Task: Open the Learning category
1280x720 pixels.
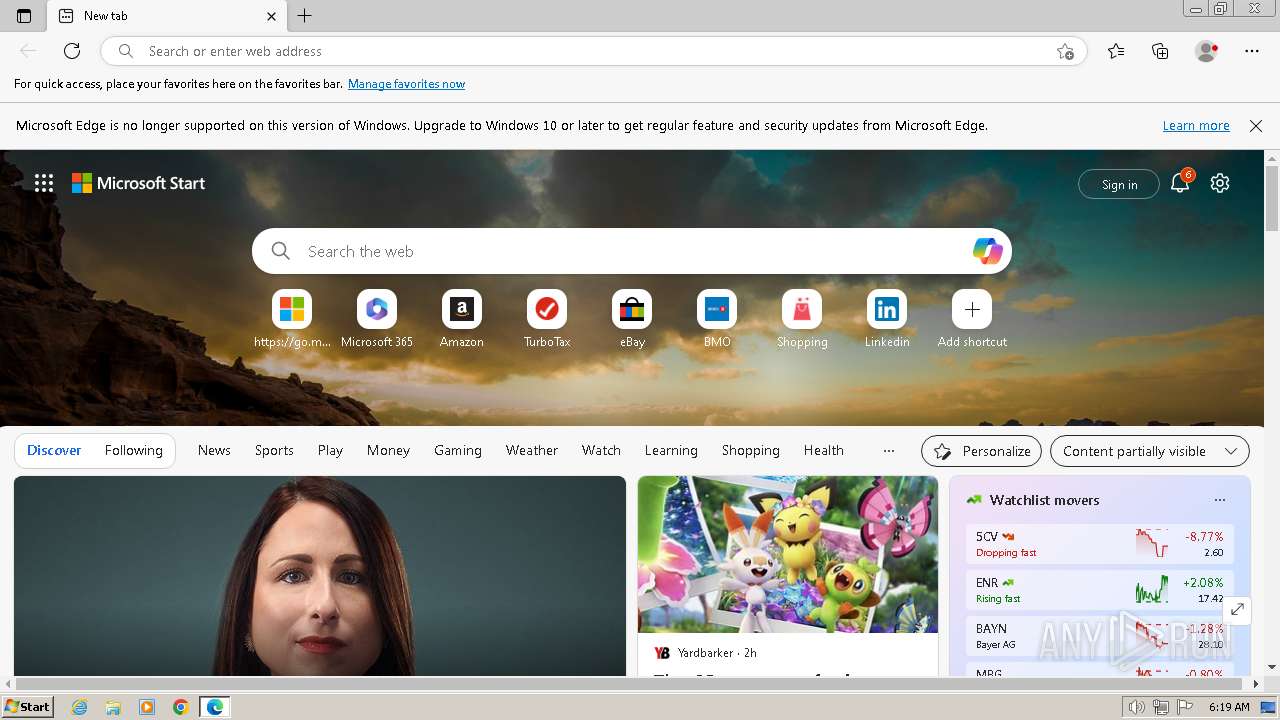Action: click(671, 451)
